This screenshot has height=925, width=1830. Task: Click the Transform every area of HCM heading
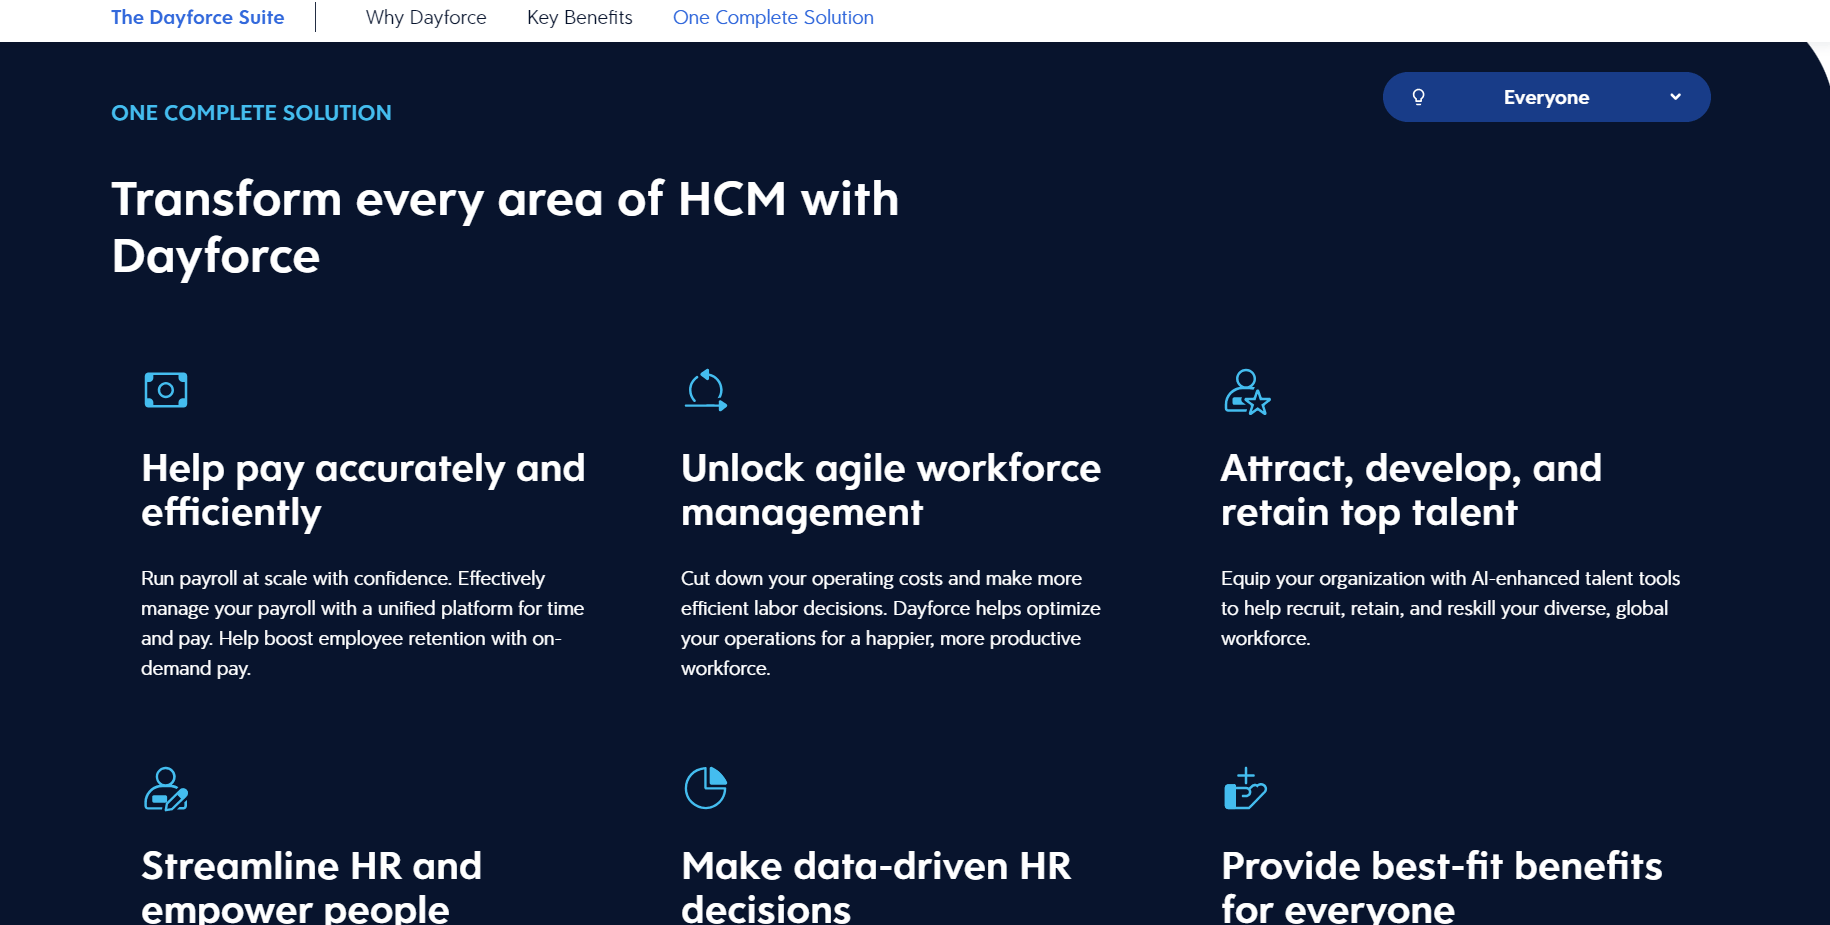point(505,227)
